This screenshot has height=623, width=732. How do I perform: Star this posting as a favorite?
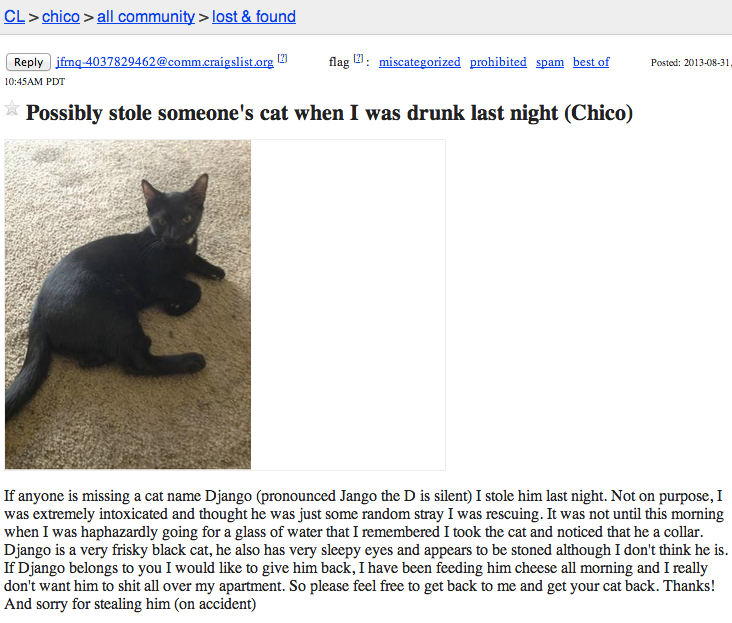(x=12, y=109)
